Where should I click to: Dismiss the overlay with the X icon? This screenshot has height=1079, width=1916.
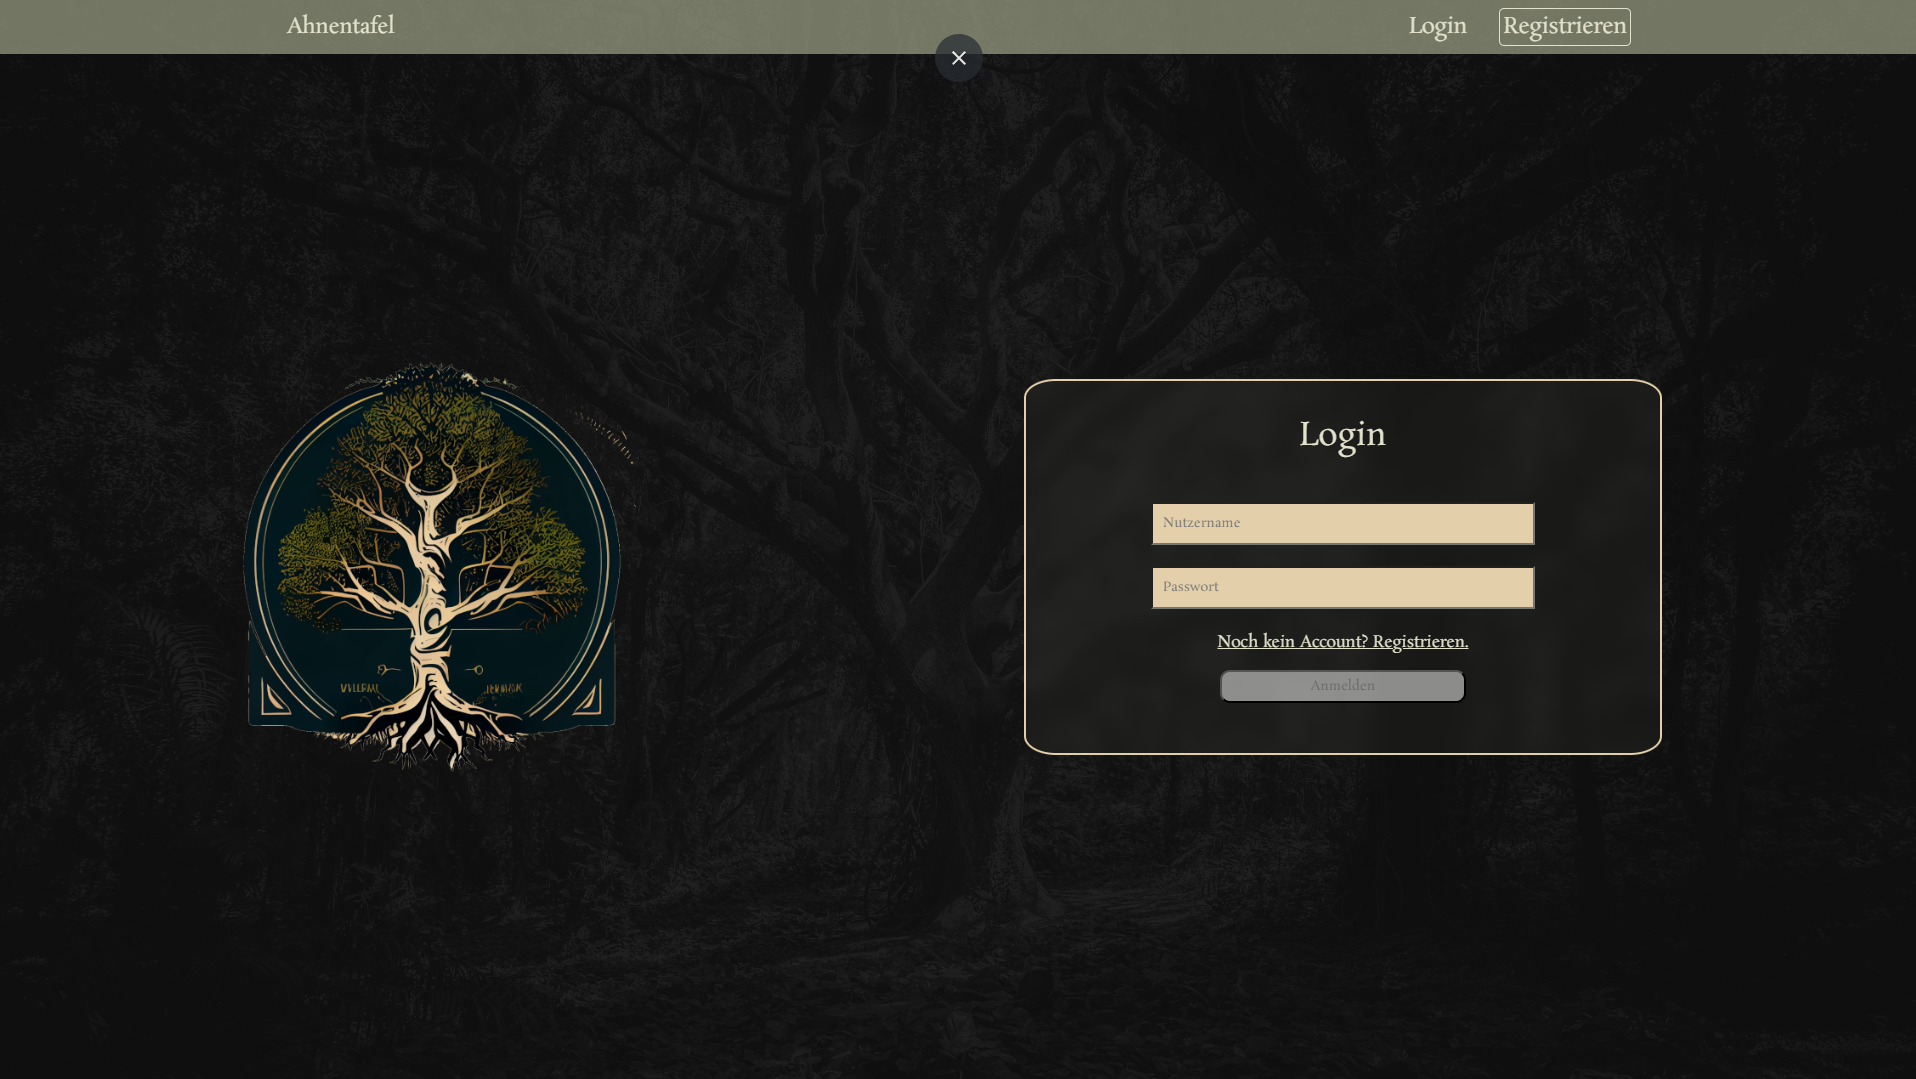click(958, 58)
